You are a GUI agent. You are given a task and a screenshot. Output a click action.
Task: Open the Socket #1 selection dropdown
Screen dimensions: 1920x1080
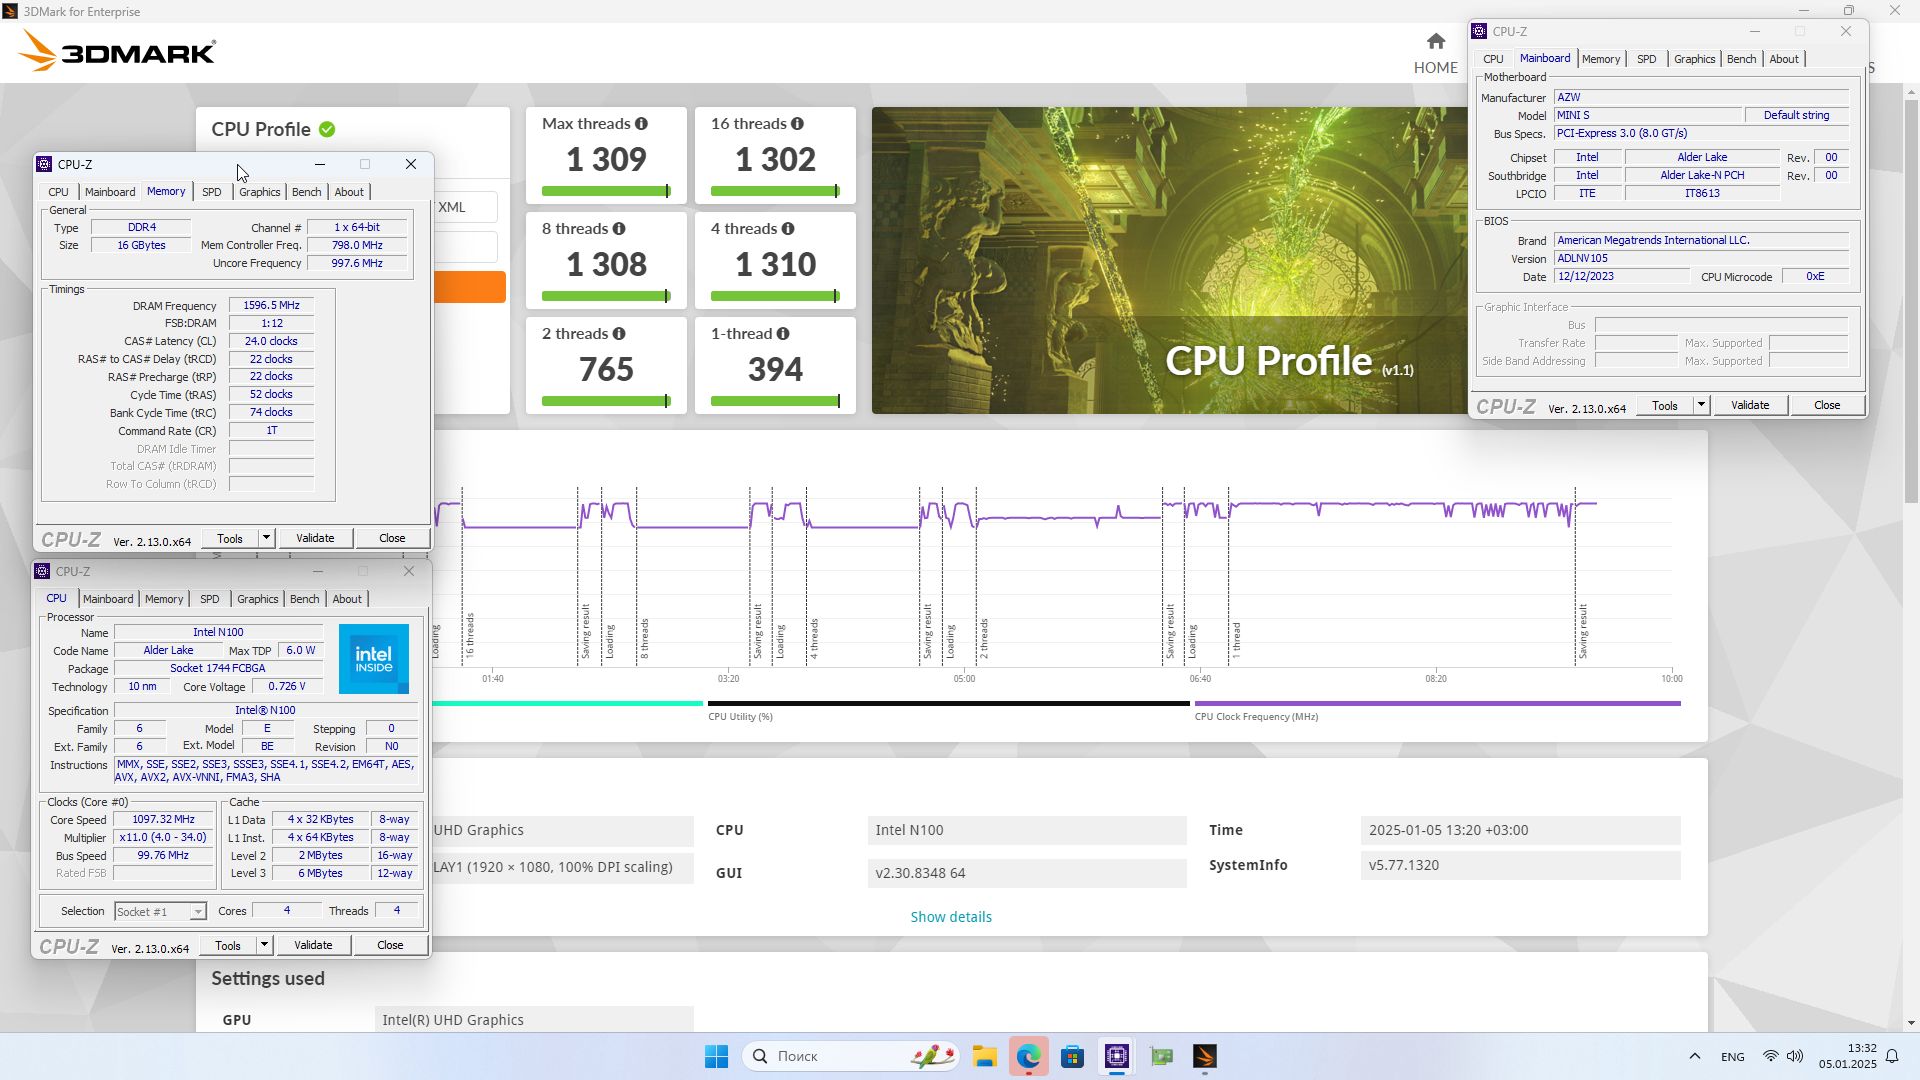pos(197,911)
